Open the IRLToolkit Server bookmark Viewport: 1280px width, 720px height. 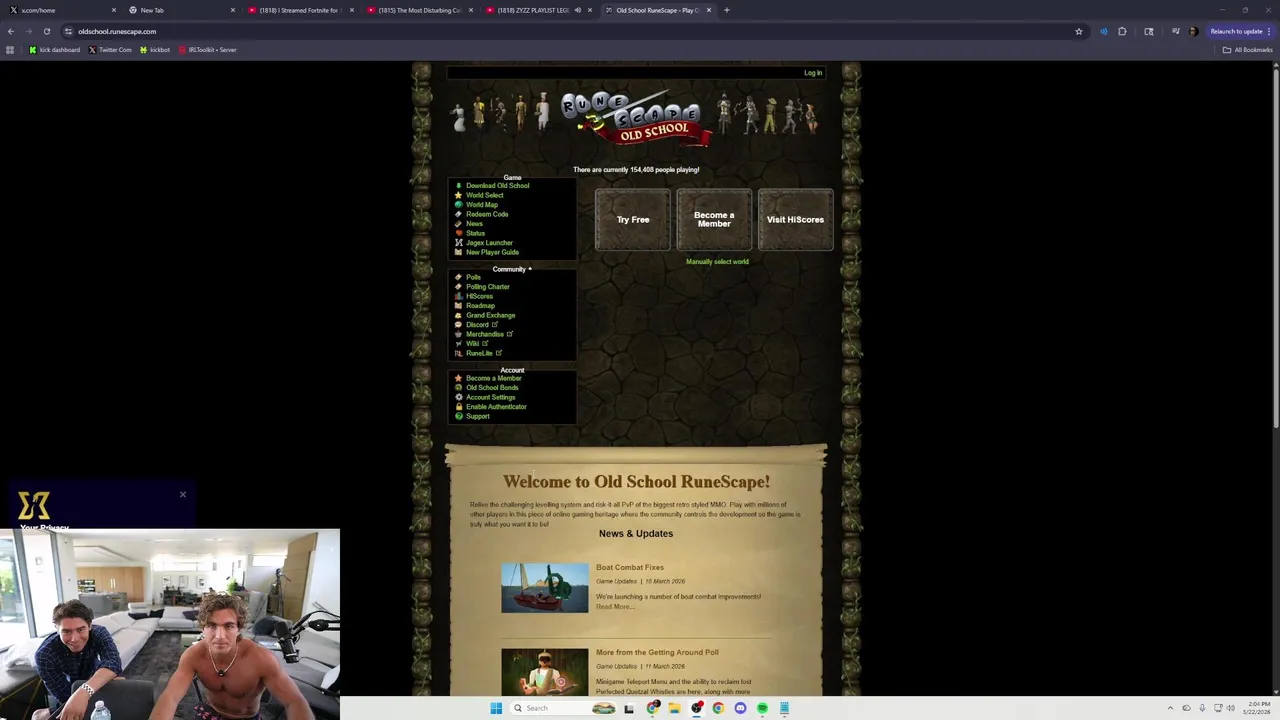coord(207,50)
